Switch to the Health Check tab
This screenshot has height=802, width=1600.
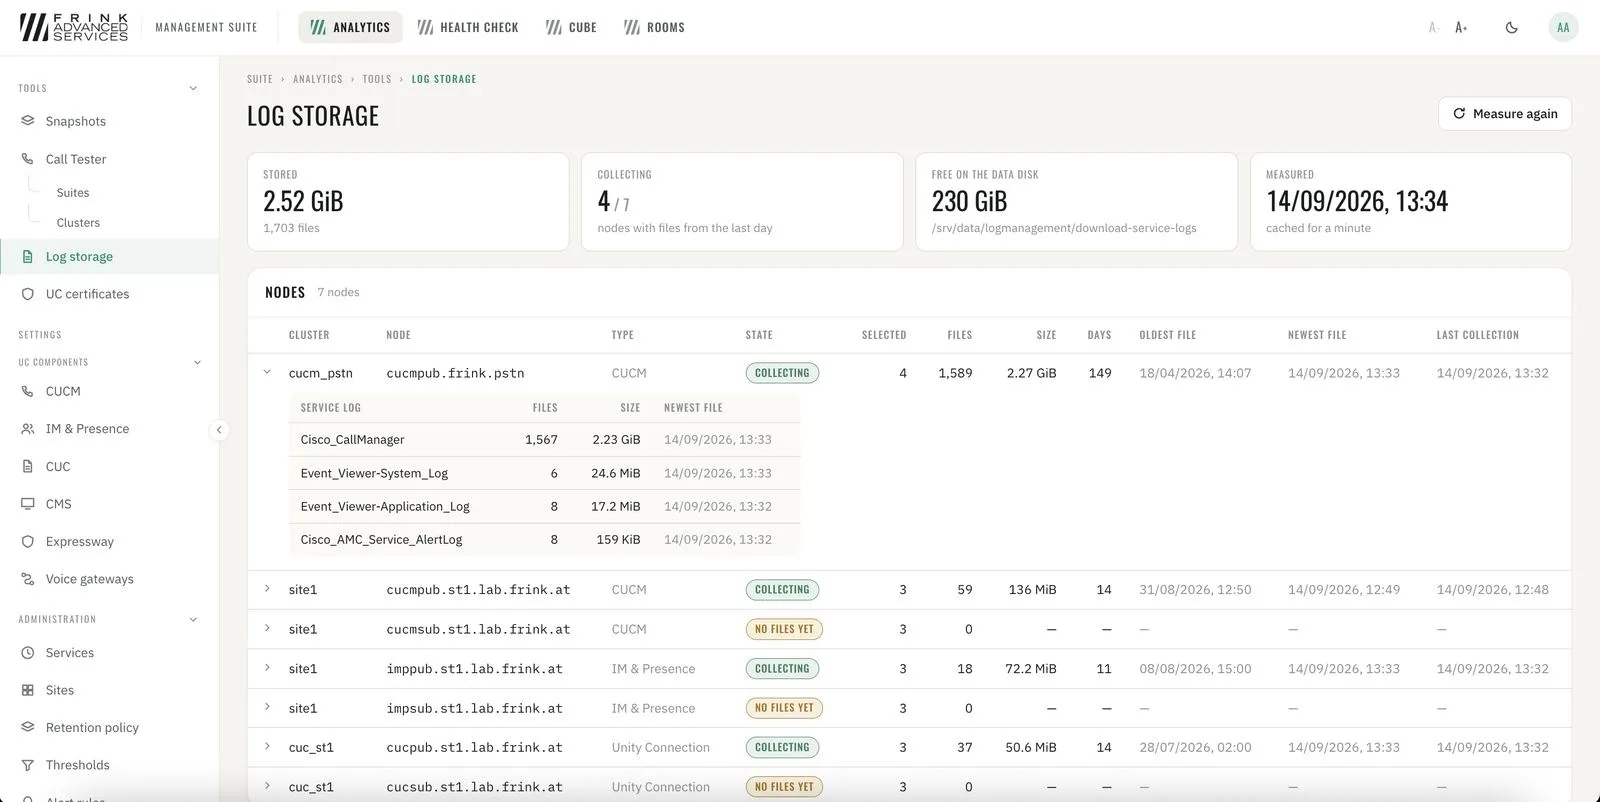pyautogui.click(x=468, y=28)
